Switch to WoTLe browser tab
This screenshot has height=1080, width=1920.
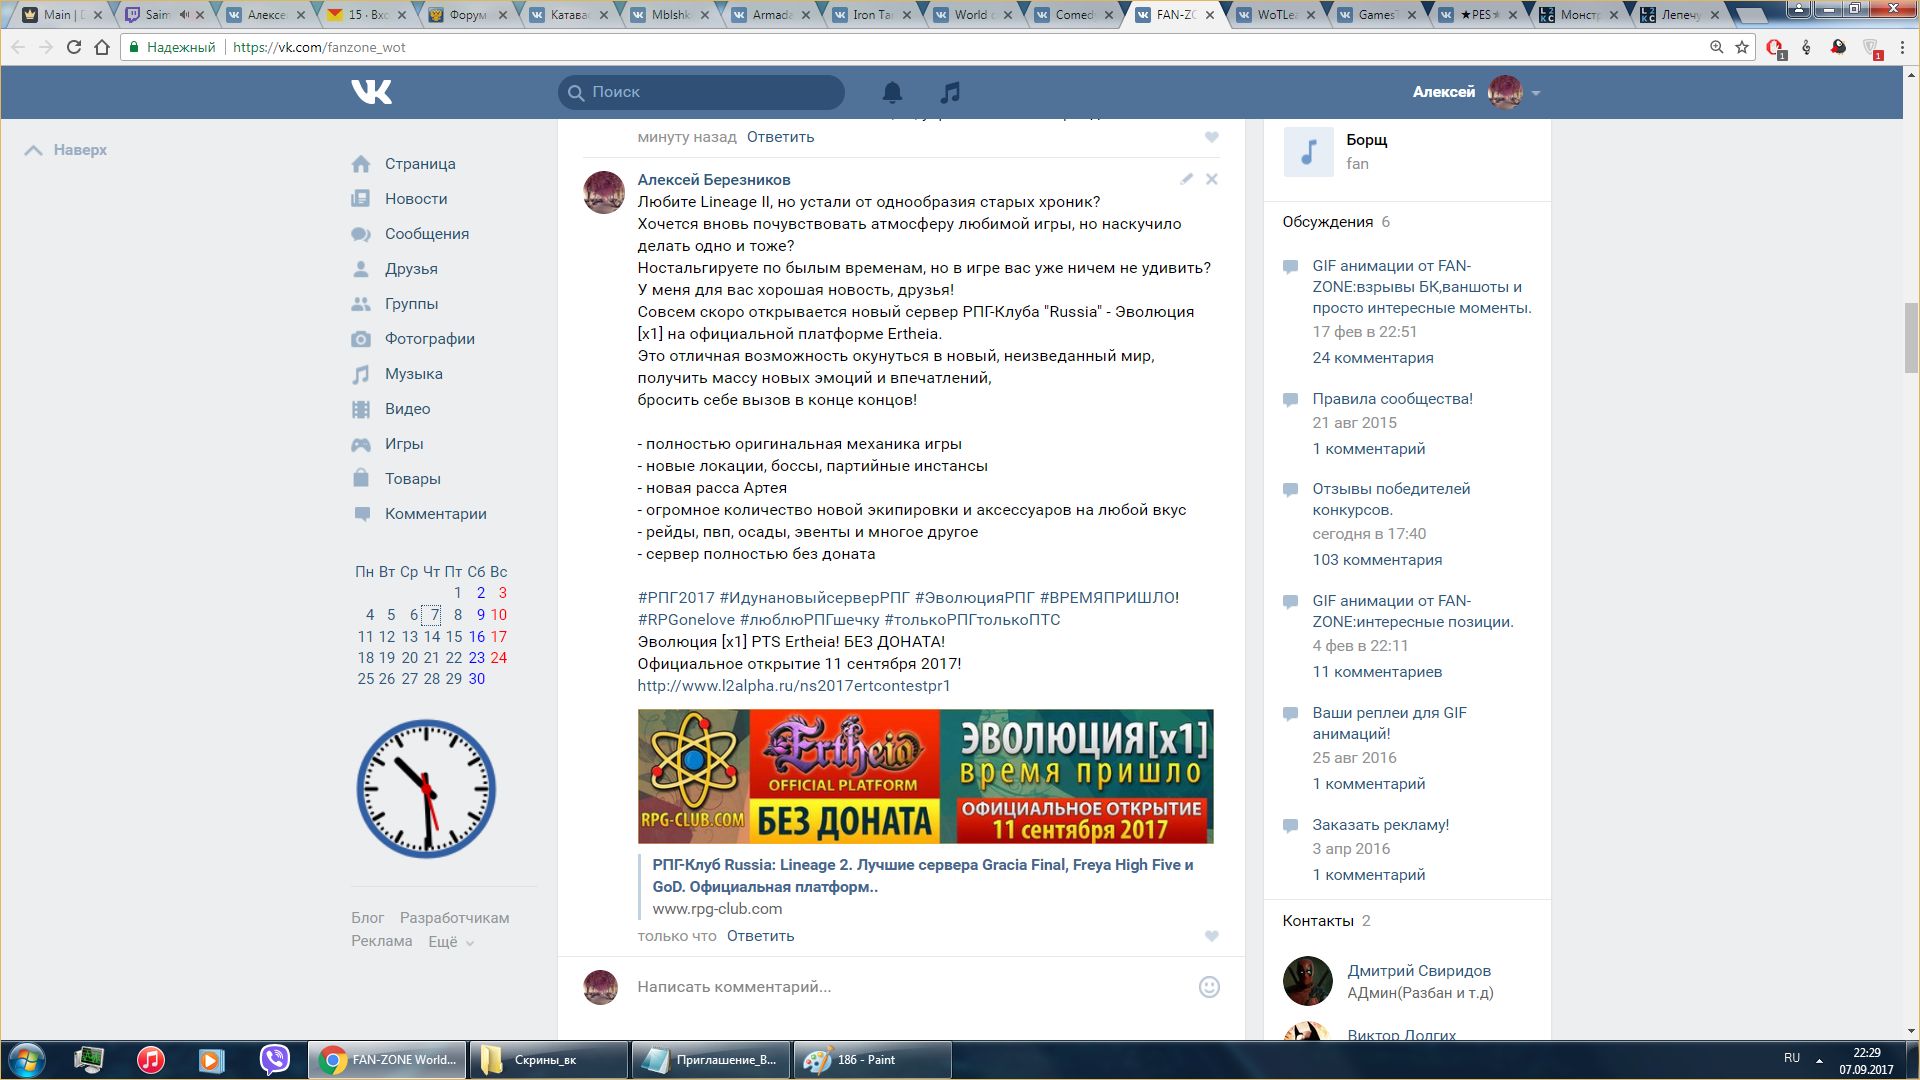point(1279,15)
